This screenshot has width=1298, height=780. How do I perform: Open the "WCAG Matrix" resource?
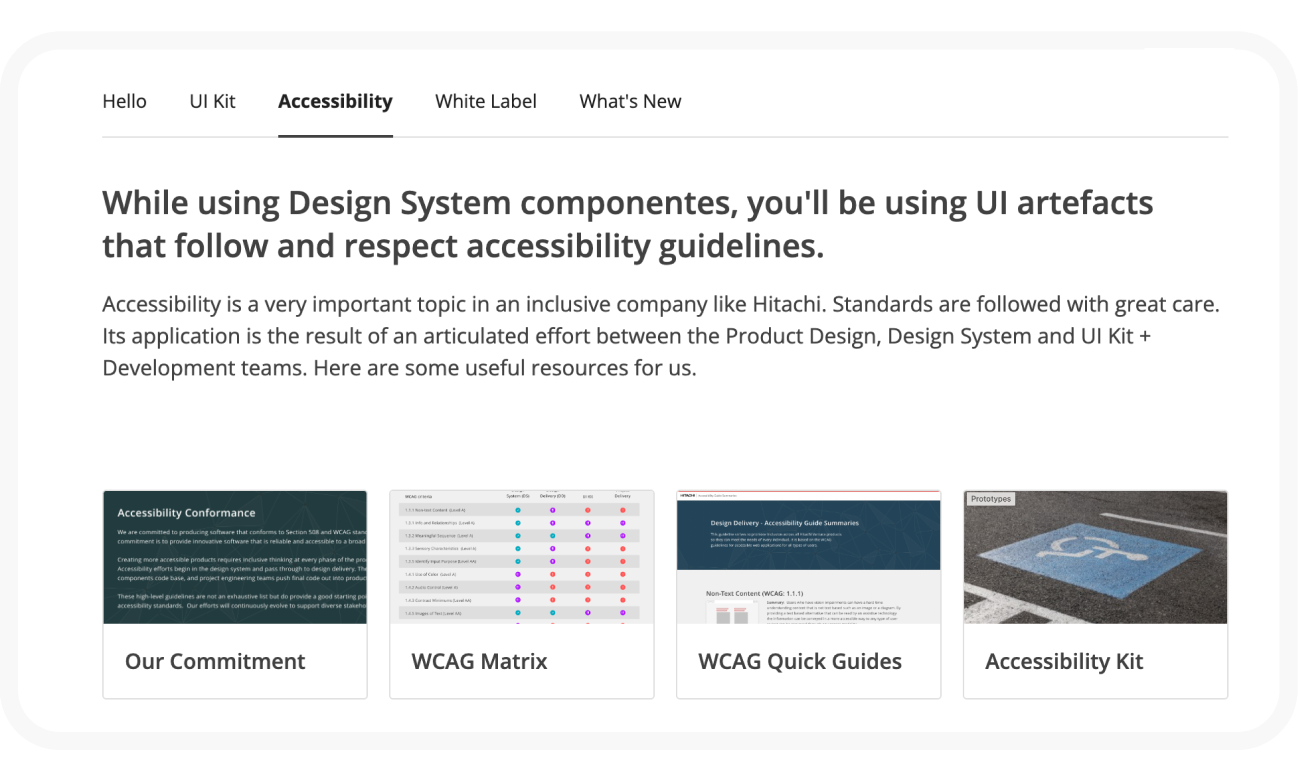[479, 661]
